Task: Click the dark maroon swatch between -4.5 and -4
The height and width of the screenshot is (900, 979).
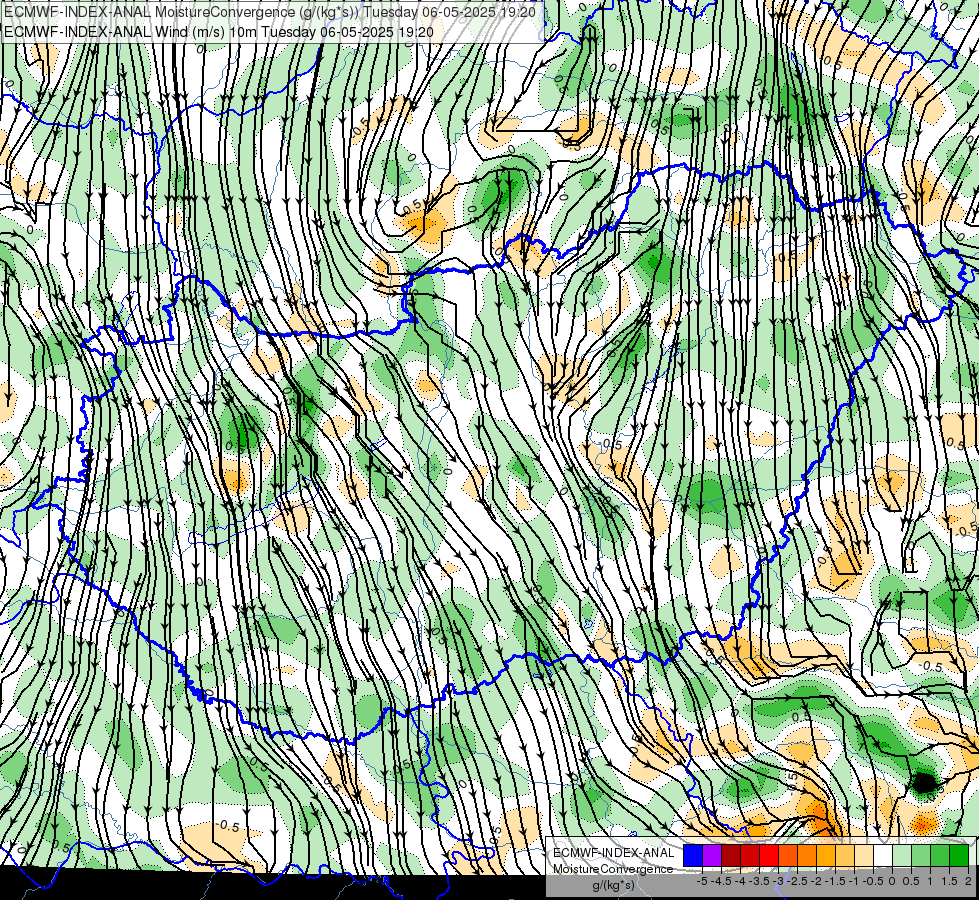Action: pyautogui.click(x=731, y=855)
